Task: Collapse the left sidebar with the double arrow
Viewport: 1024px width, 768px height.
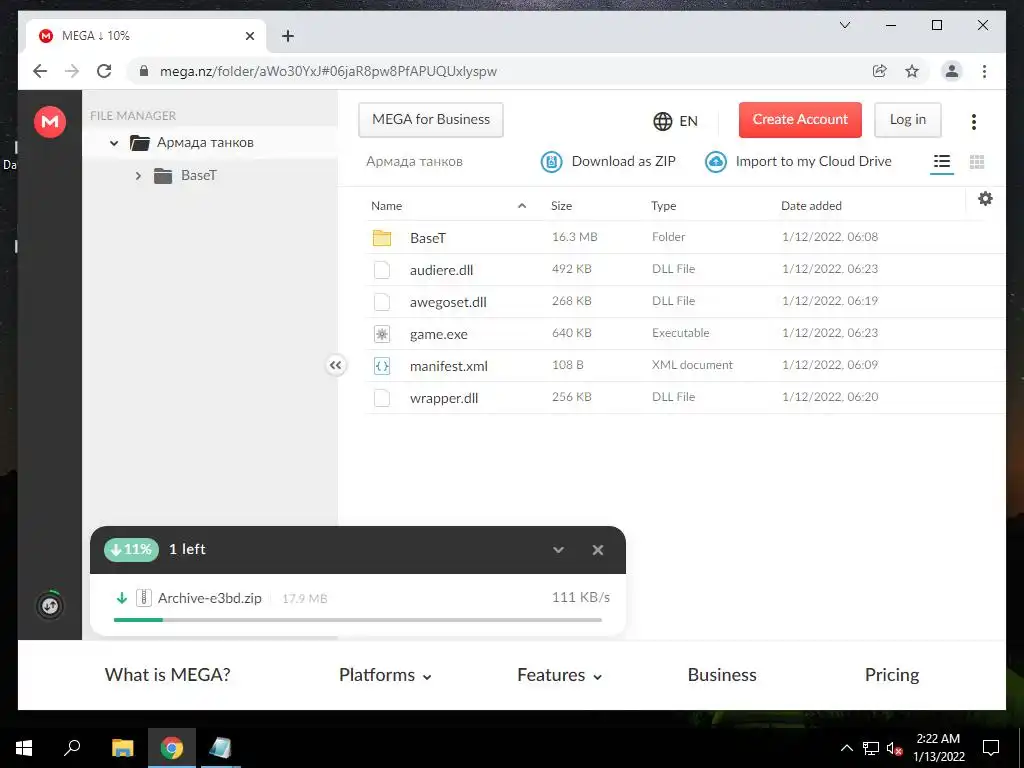Action: pos(336,365)
